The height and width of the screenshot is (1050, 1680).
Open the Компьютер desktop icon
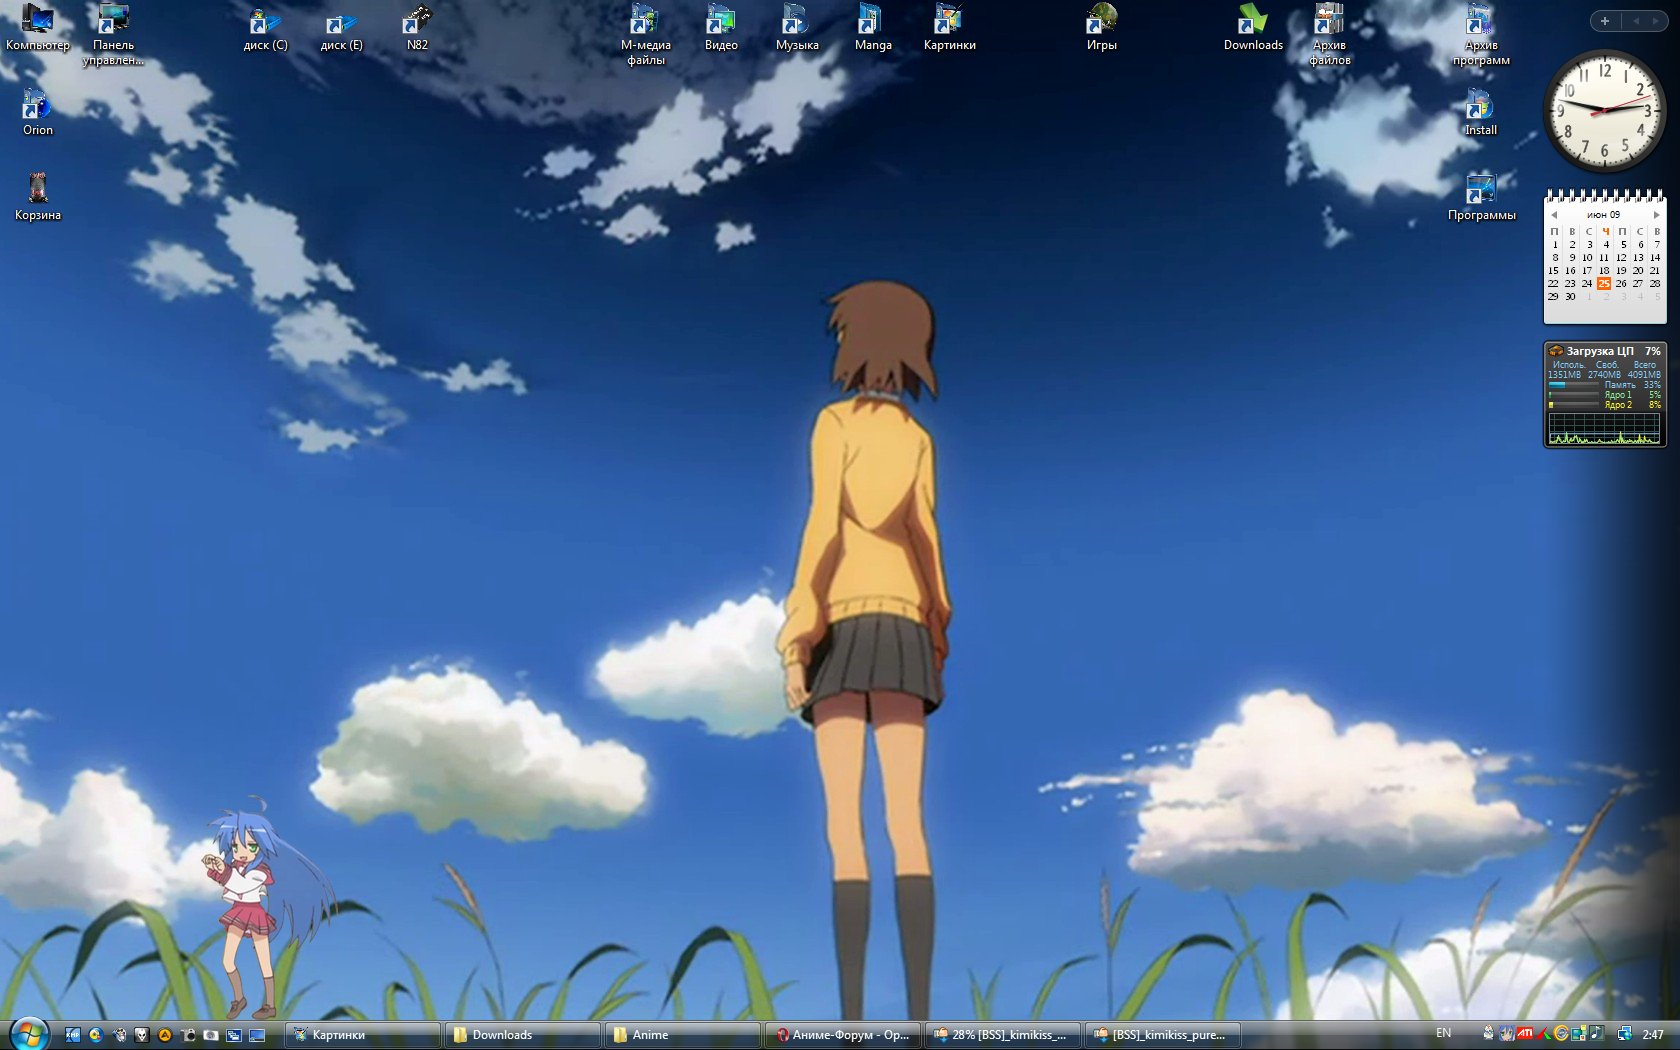(37, 27)
